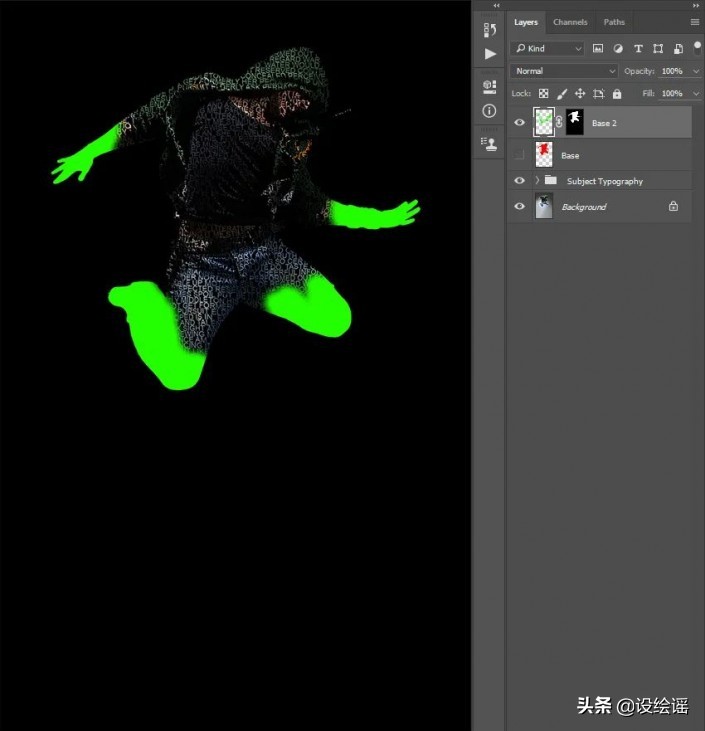Select the Base layer name

point(570,156)
